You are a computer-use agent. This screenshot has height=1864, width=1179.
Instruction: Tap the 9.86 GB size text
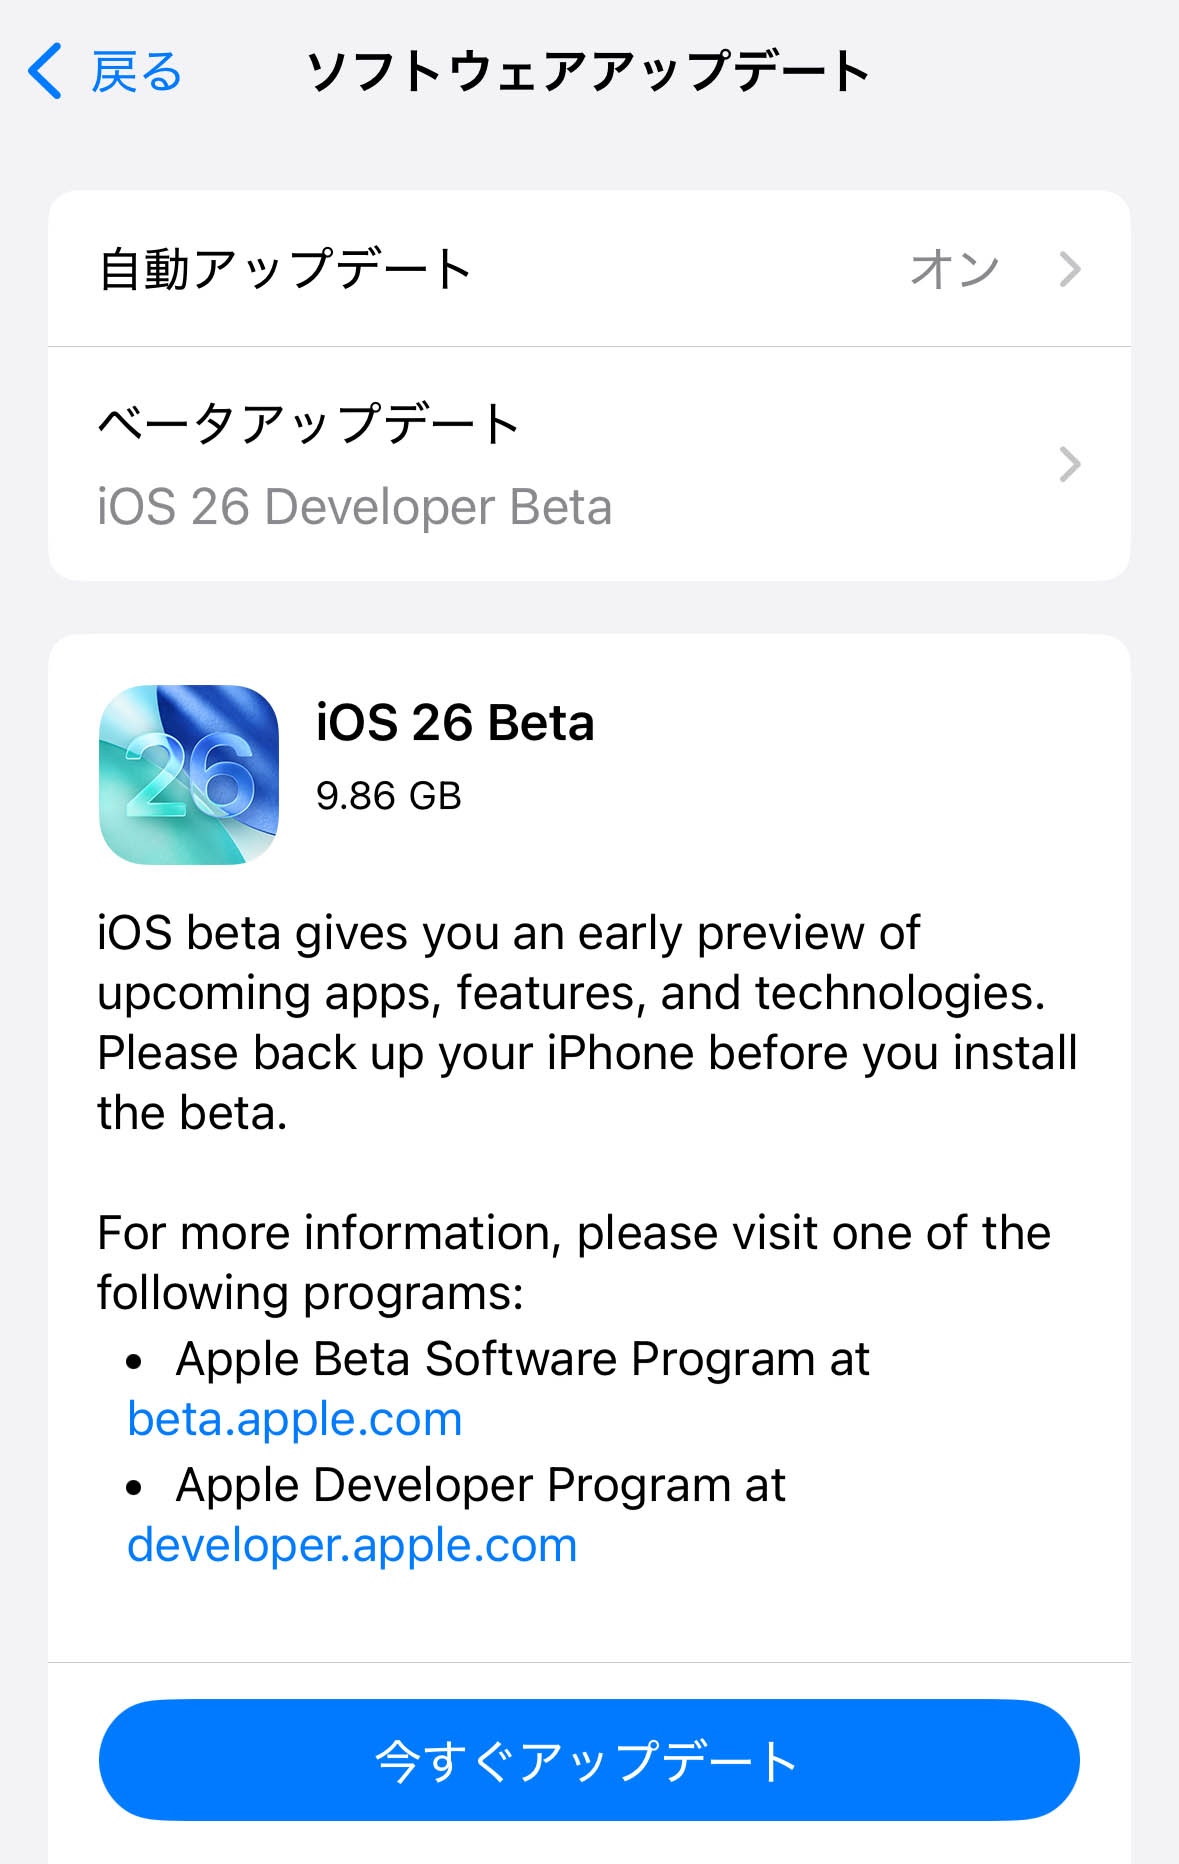click(x=389, y=796)
